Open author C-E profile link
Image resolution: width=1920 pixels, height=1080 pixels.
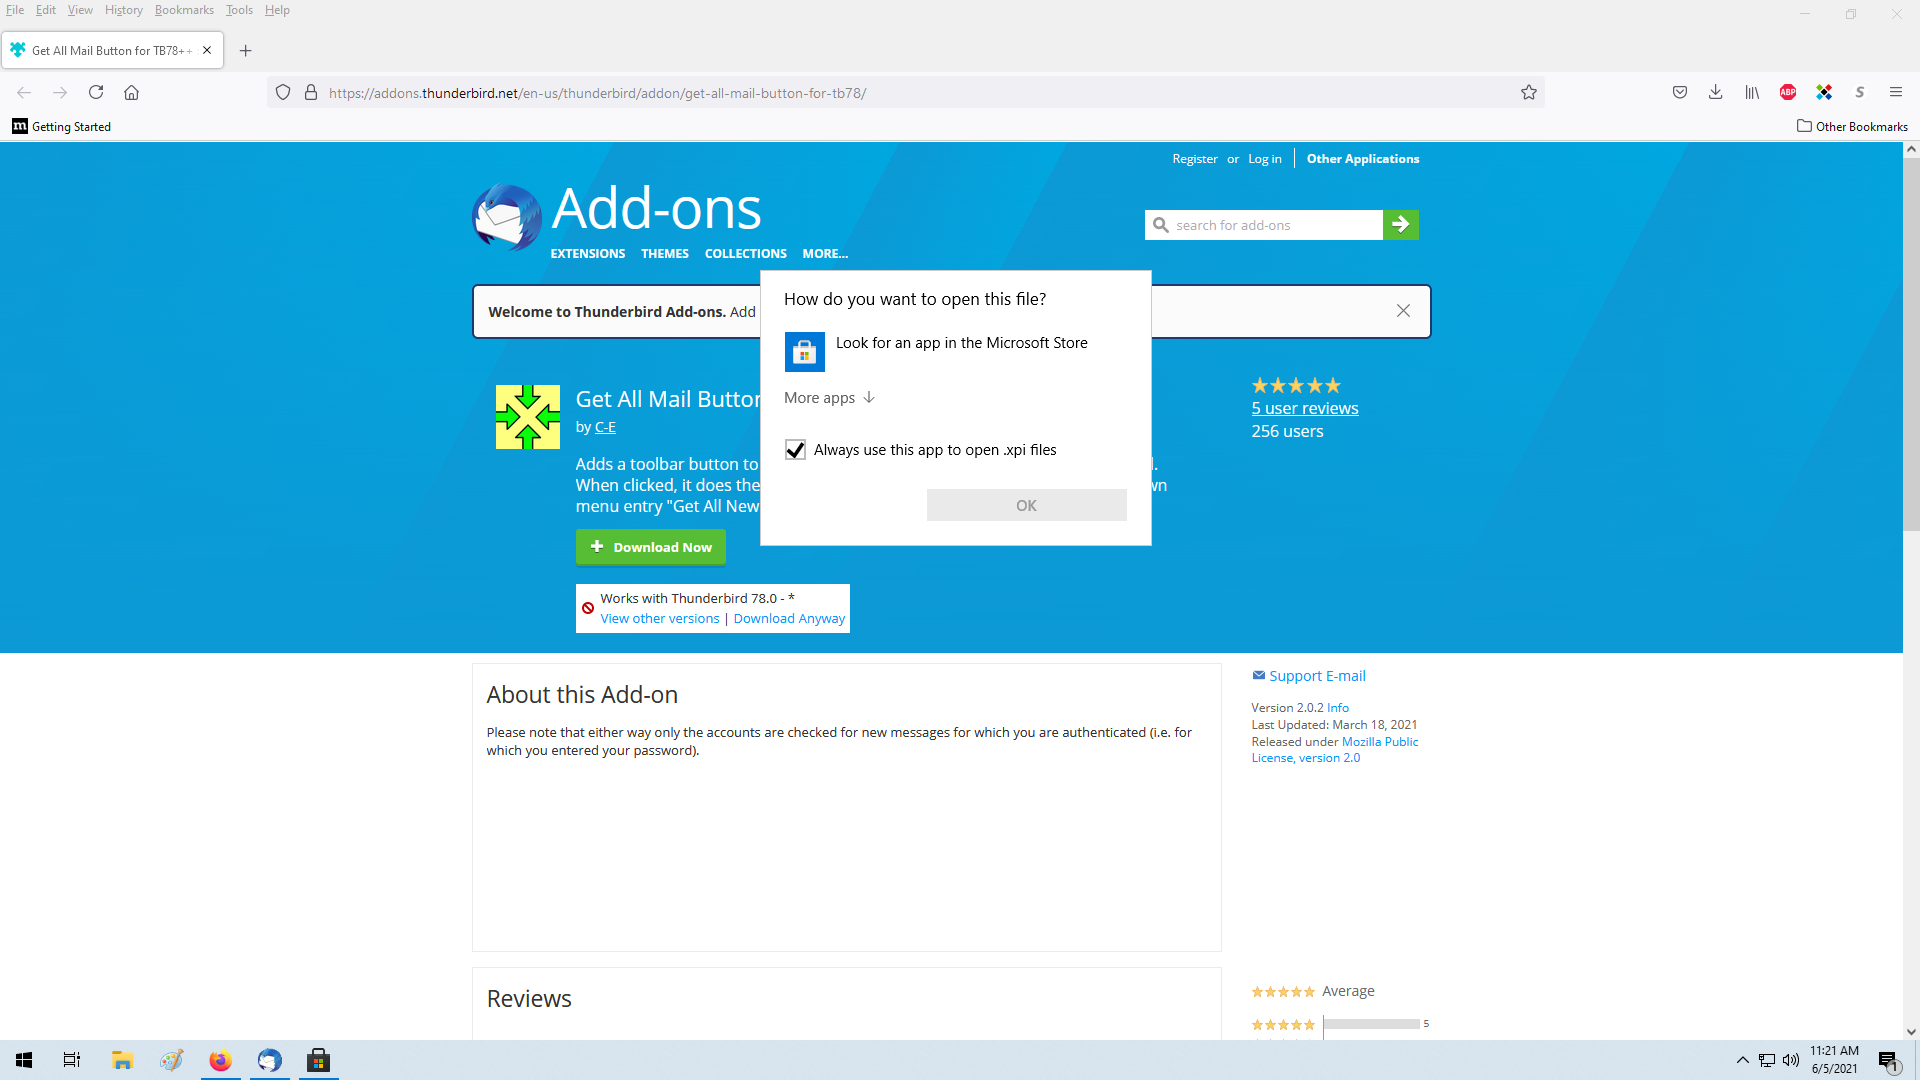click(605, 427)
